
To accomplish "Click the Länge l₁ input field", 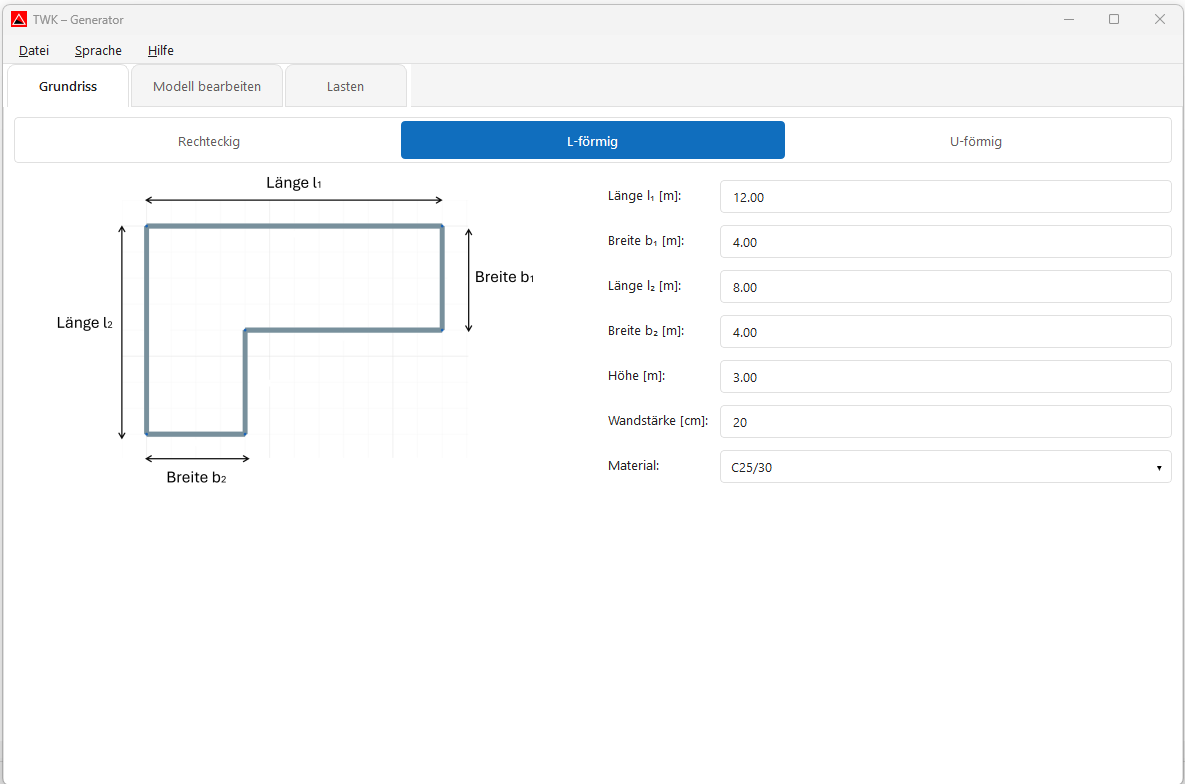I will pyautogui.click(x=944, y=197).
